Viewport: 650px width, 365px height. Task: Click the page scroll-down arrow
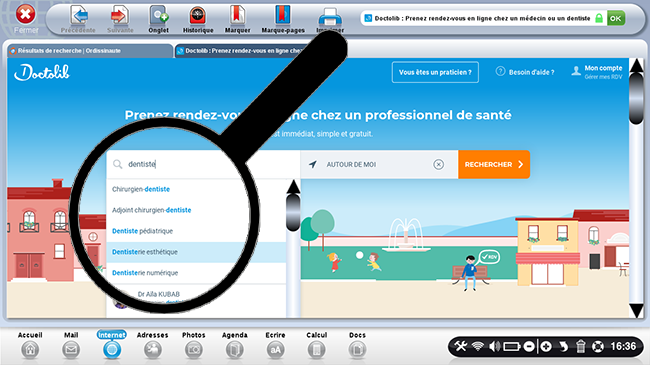[x=636, y=311]
